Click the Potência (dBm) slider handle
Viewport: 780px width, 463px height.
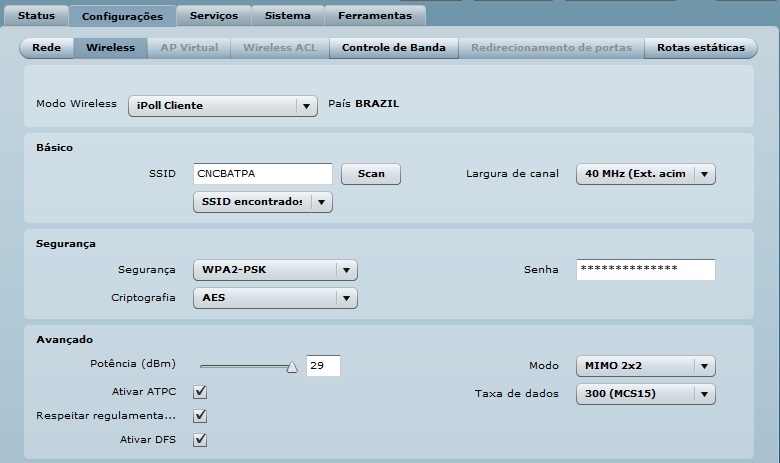tap(292, 367)
